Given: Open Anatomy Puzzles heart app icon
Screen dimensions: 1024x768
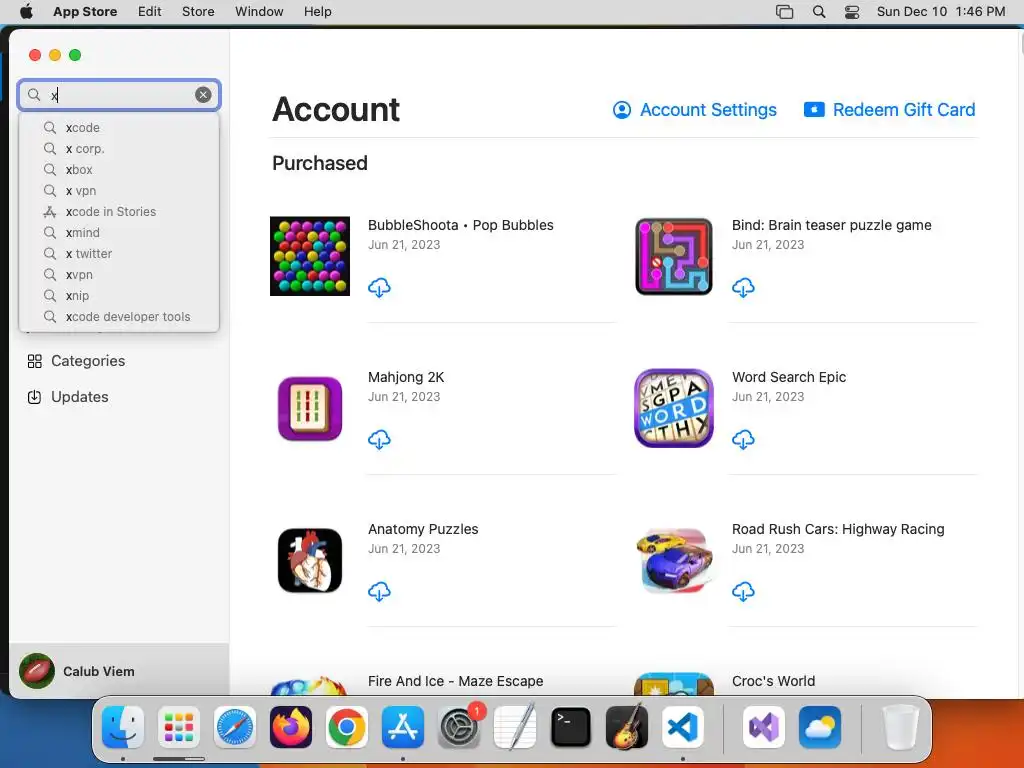Looking at the screenshot, I should [310, 560].
